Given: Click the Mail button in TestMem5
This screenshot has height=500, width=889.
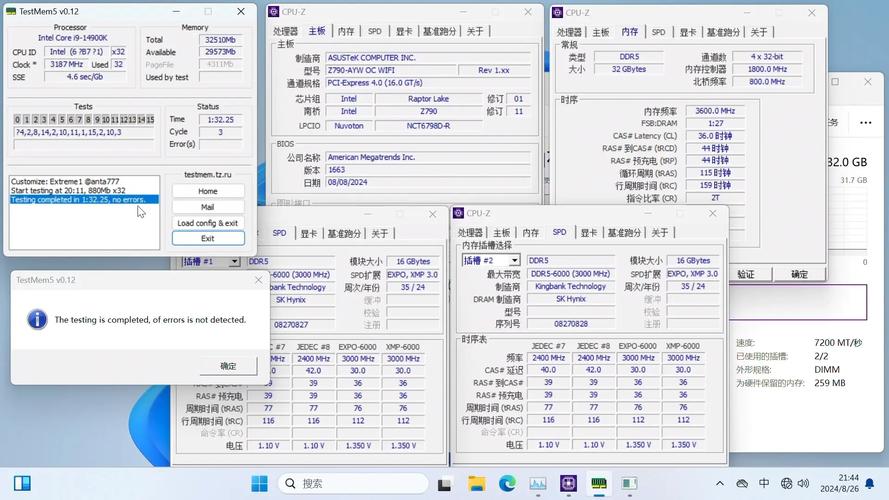Looking at the screenshot, I should (x=208, y=207).
